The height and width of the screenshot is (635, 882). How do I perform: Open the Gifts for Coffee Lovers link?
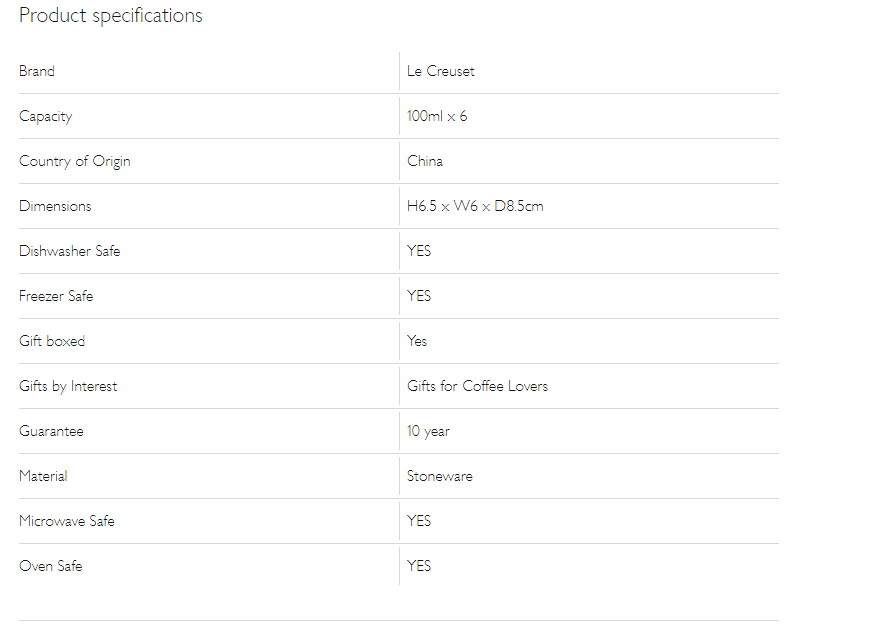(x=478, y=386)
